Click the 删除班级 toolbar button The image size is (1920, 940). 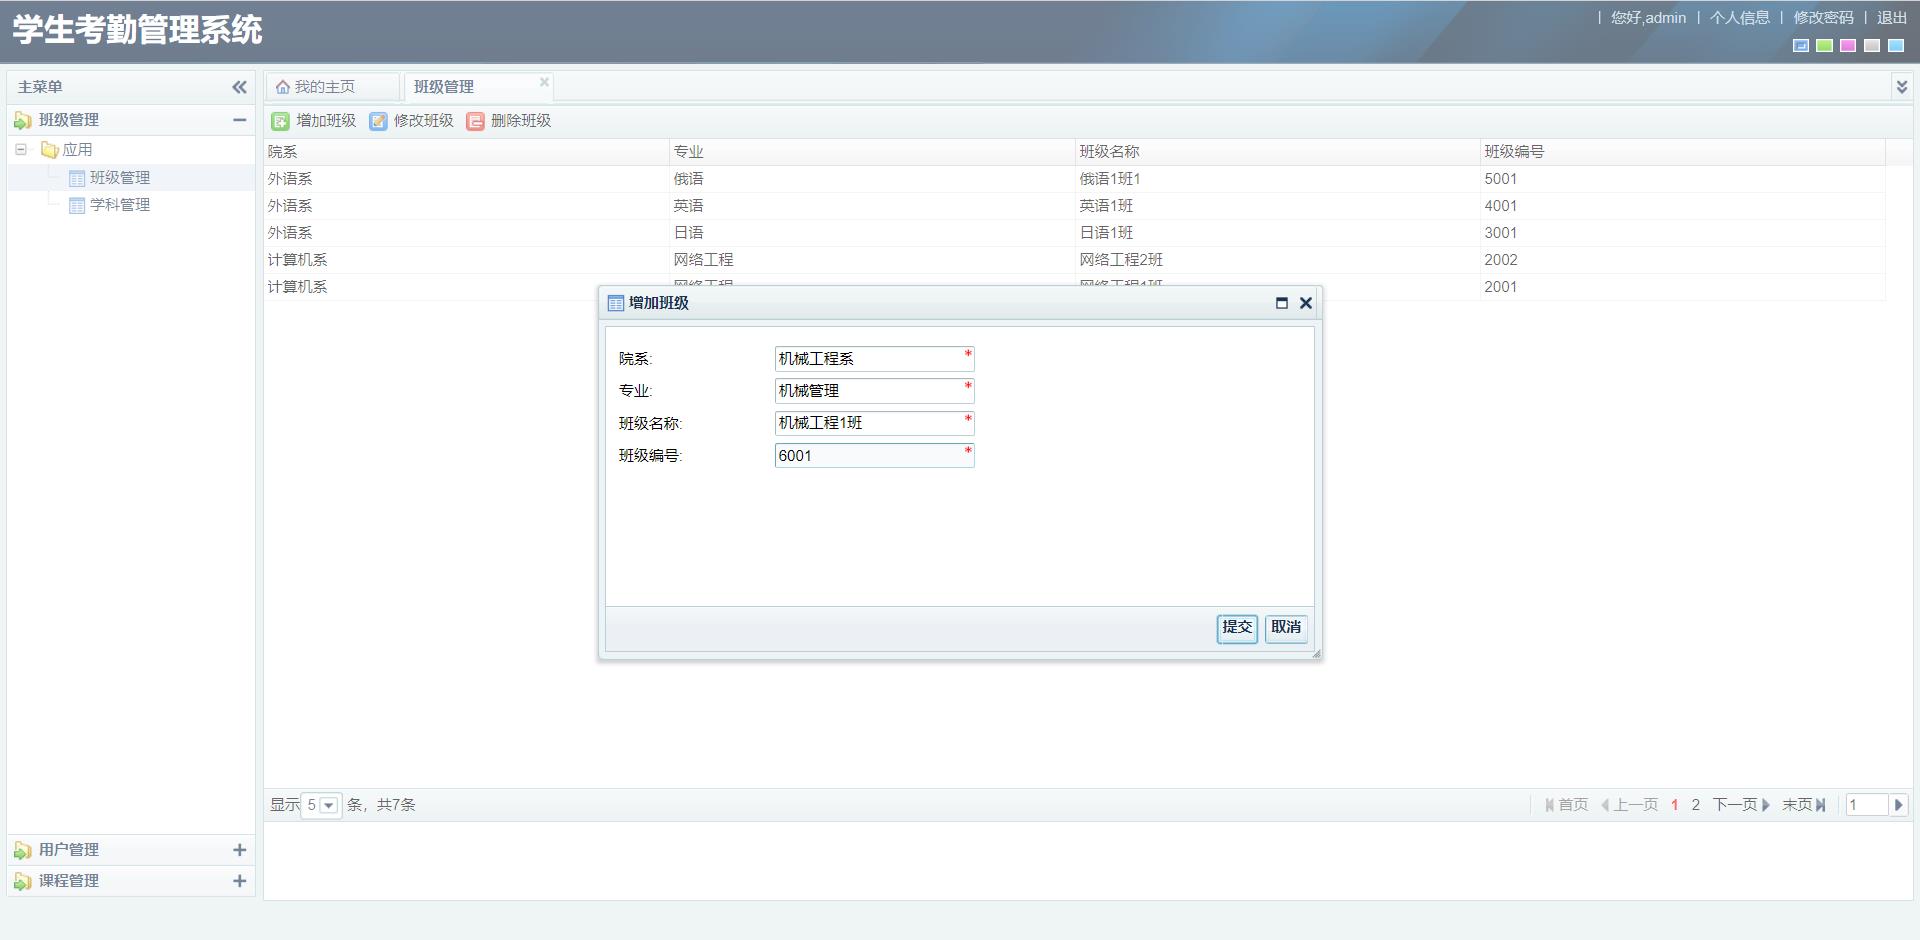[509, 121]
